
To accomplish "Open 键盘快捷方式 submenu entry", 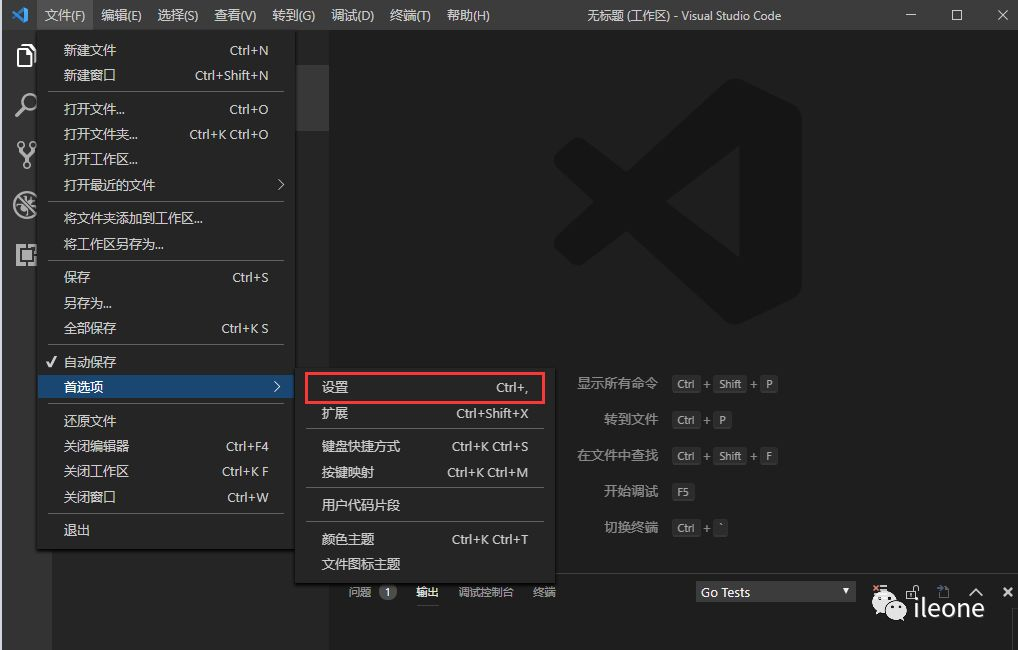I will point(425,447).
